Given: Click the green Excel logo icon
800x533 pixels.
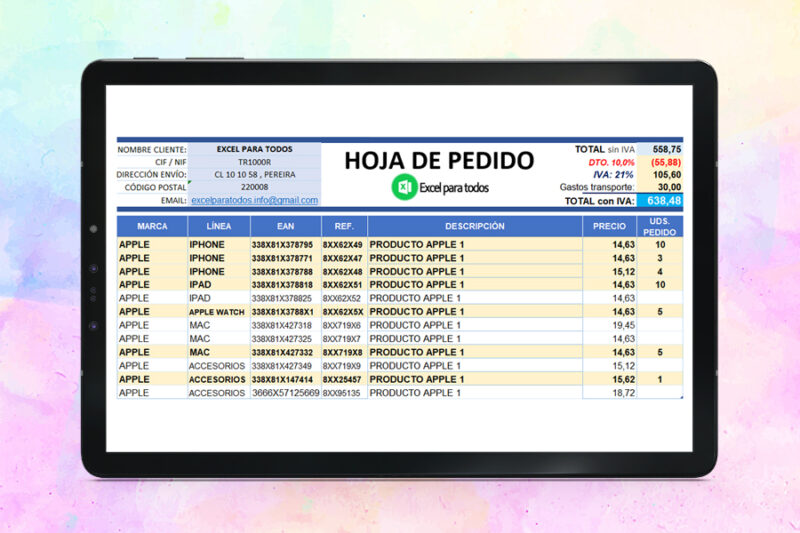Looking at the screenshot, I should pyautogui.click(x=405, y=187).
